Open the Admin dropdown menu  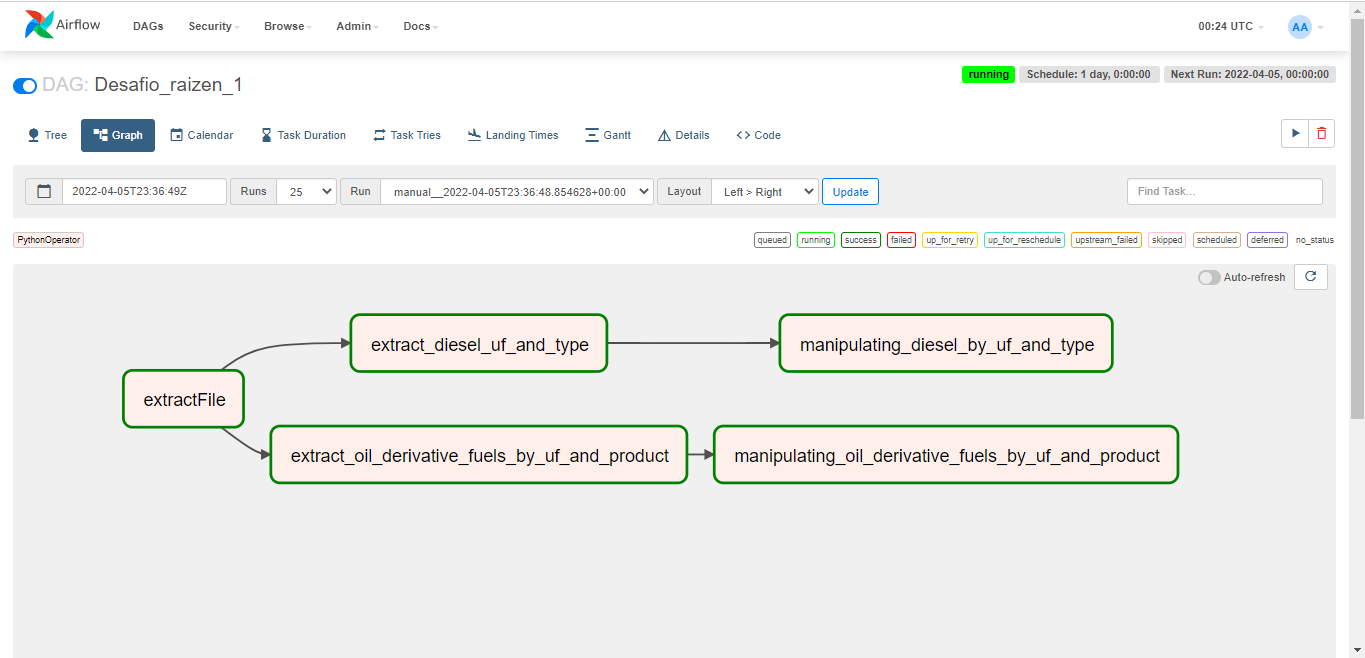click(x=358, y=26)
